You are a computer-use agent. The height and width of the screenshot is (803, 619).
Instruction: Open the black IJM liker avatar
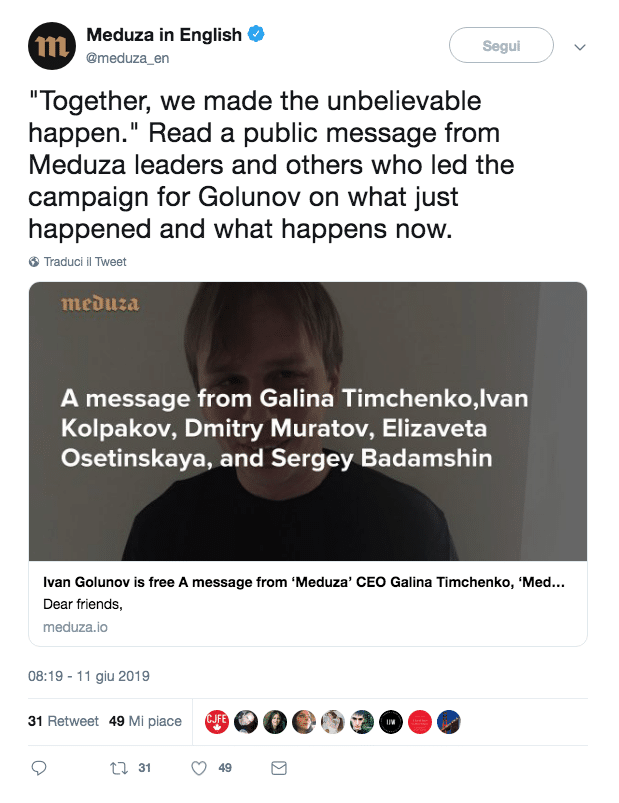(391, 721)
